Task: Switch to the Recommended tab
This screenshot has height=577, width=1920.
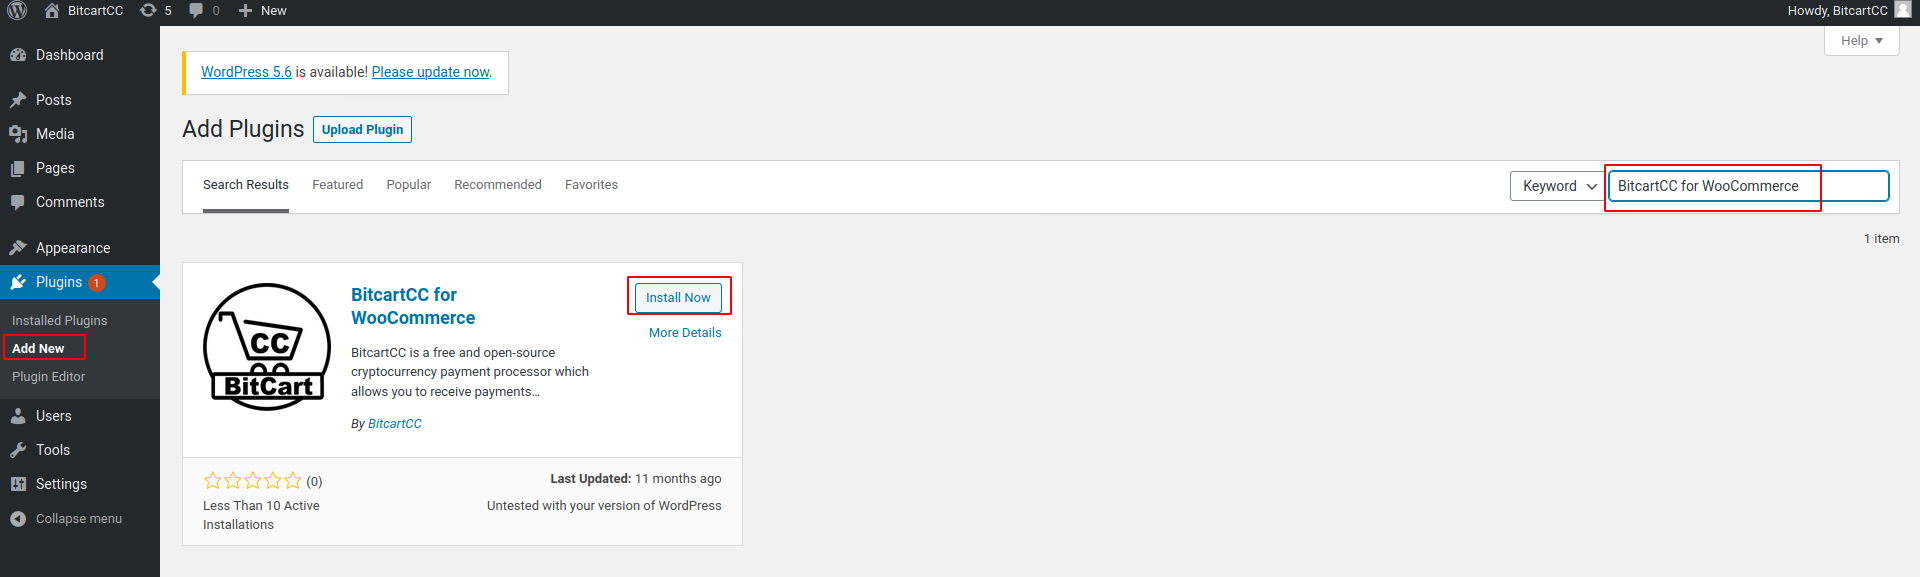Action: 498,185
